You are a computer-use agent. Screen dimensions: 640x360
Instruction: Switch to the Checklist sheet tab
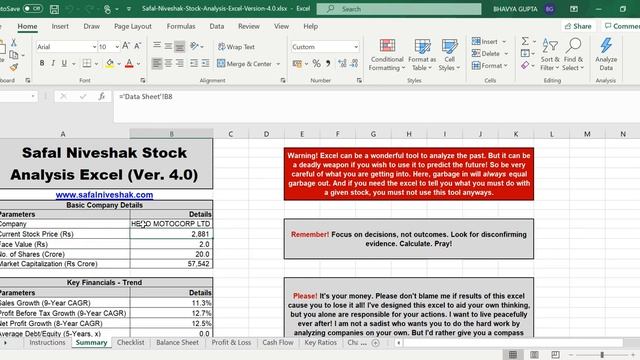(x=131, y=342)
